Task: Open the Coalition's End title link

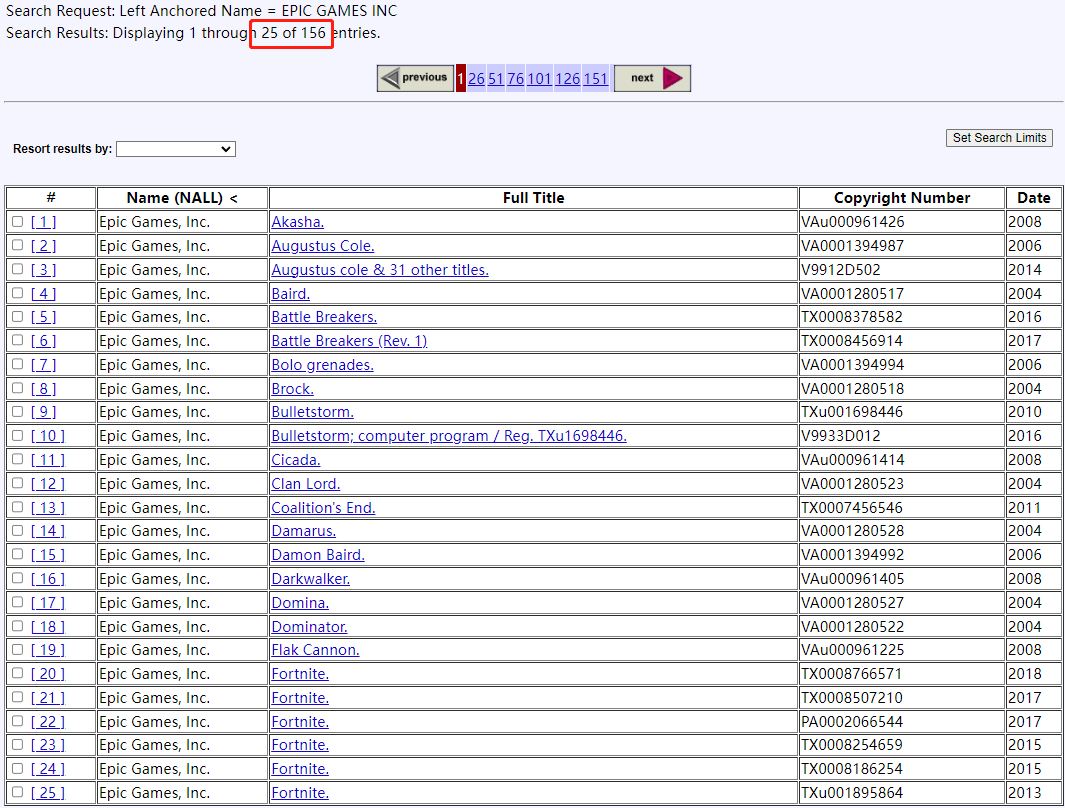Action: pyautogui.click(x=323, y=508)
